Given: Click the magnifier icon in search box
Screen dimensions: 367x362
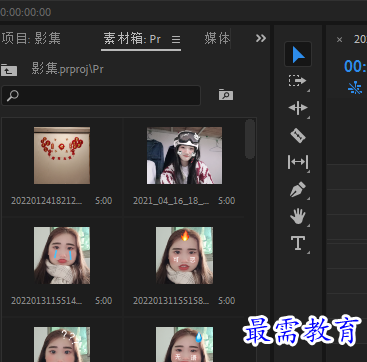Looking at the screenshot, I should pyautogui.click(x=13, y=96).
